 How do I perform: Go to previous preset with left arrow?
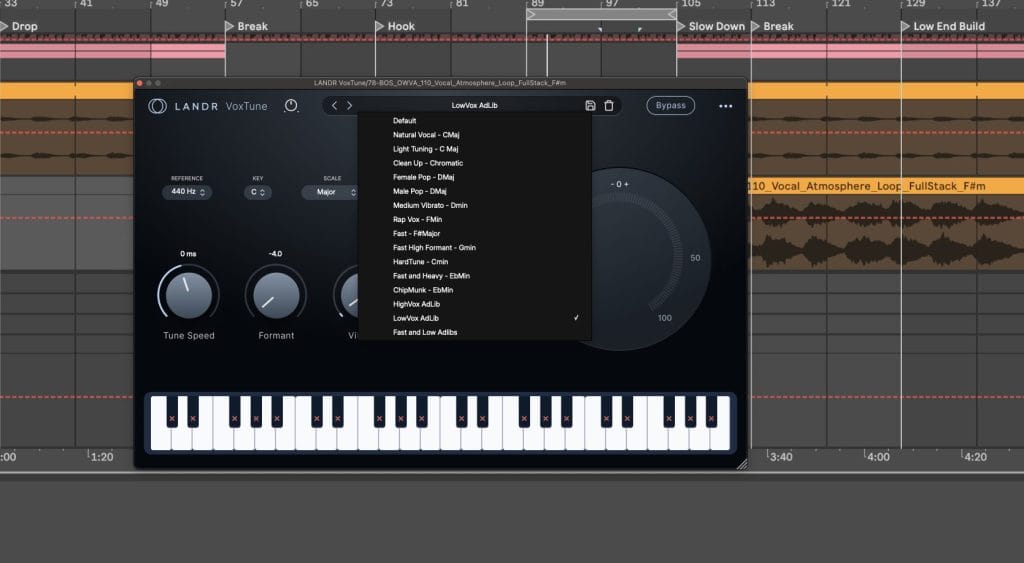point(335,105)
